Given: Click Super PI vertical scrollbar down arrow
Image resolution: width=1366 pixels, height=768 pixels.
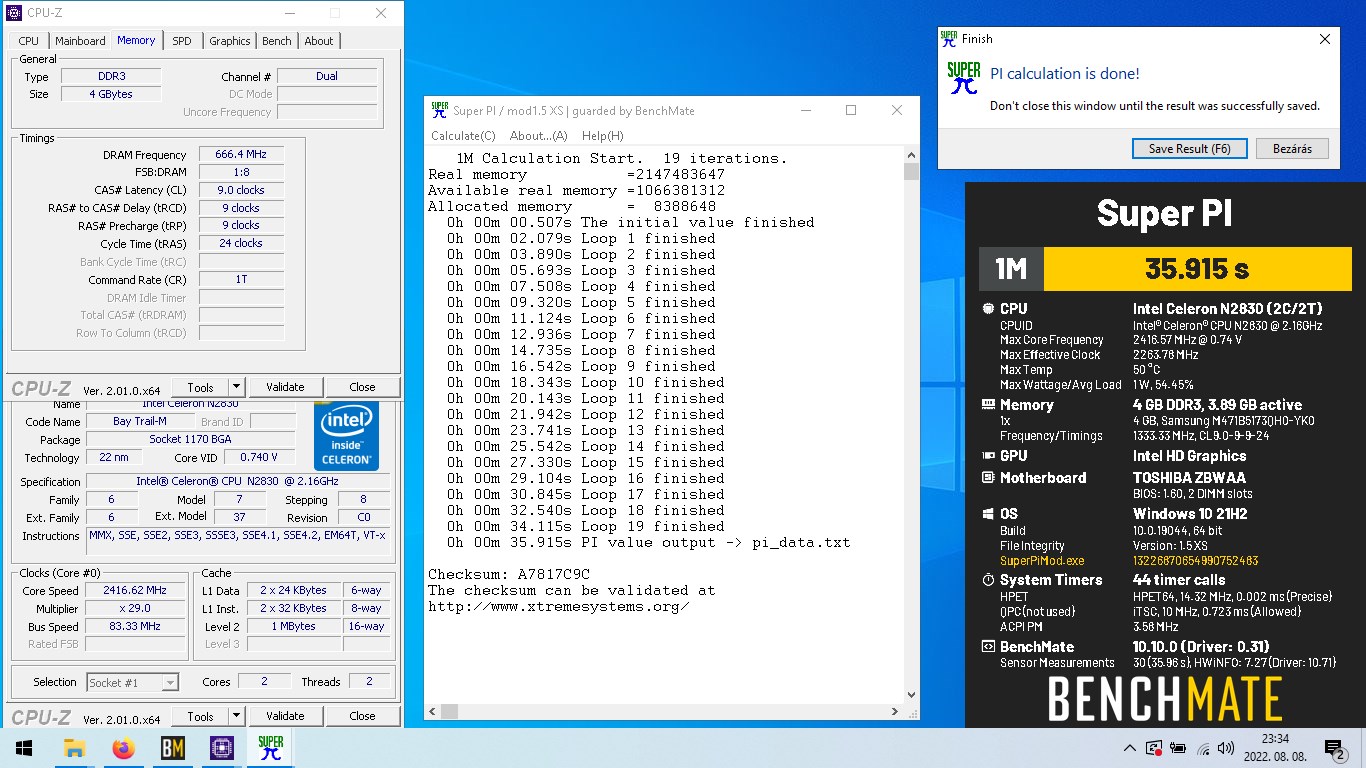Looking at the screenshot, I should (911, 695).
